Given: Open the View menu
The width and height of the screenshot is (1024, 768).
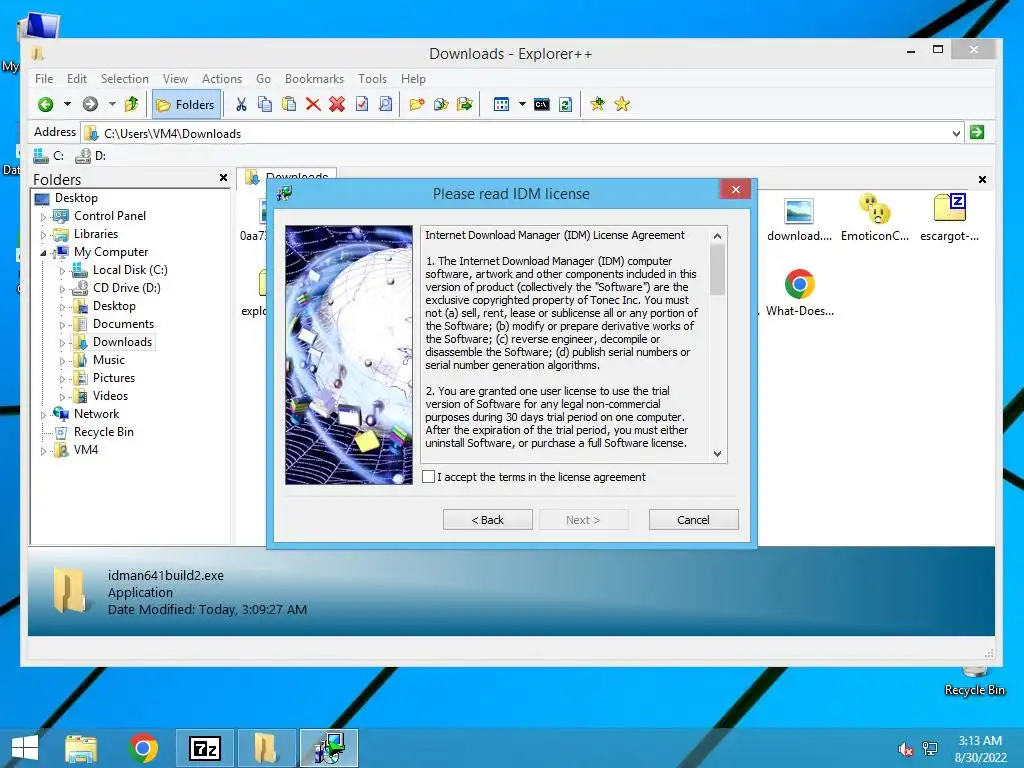Looking at the screenshot, I should [x=175, y=79].
